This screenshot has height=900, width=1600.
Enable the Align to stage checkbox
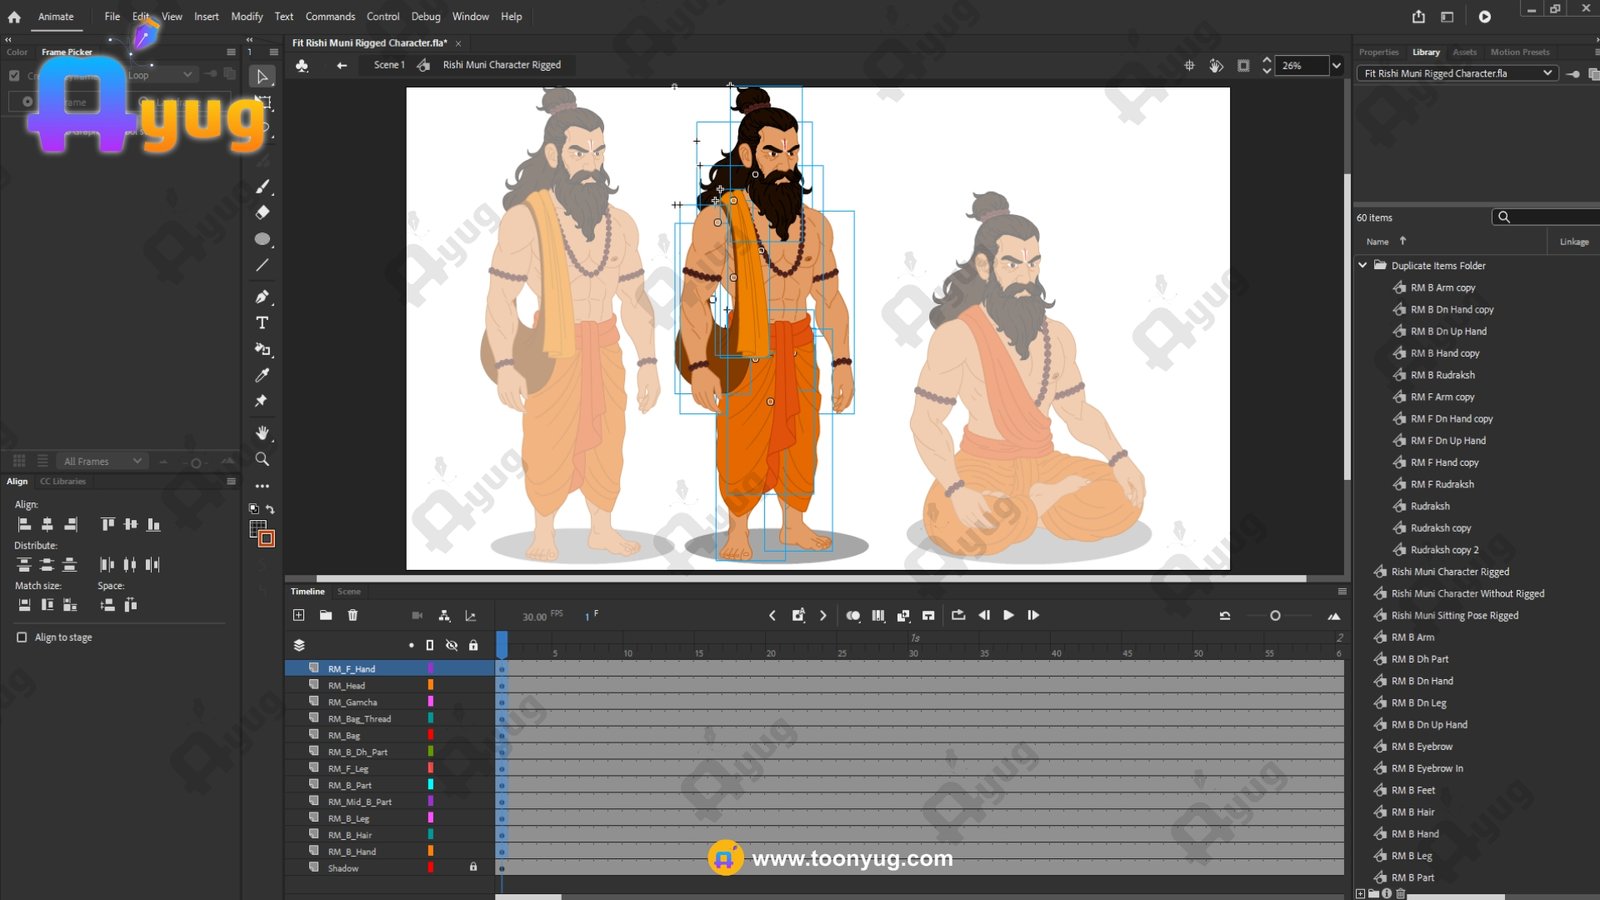[22, 637]
